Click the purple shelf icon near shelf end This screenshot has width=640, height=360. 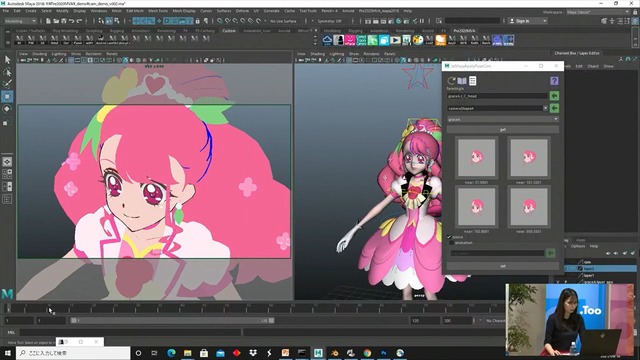(497, 40)
